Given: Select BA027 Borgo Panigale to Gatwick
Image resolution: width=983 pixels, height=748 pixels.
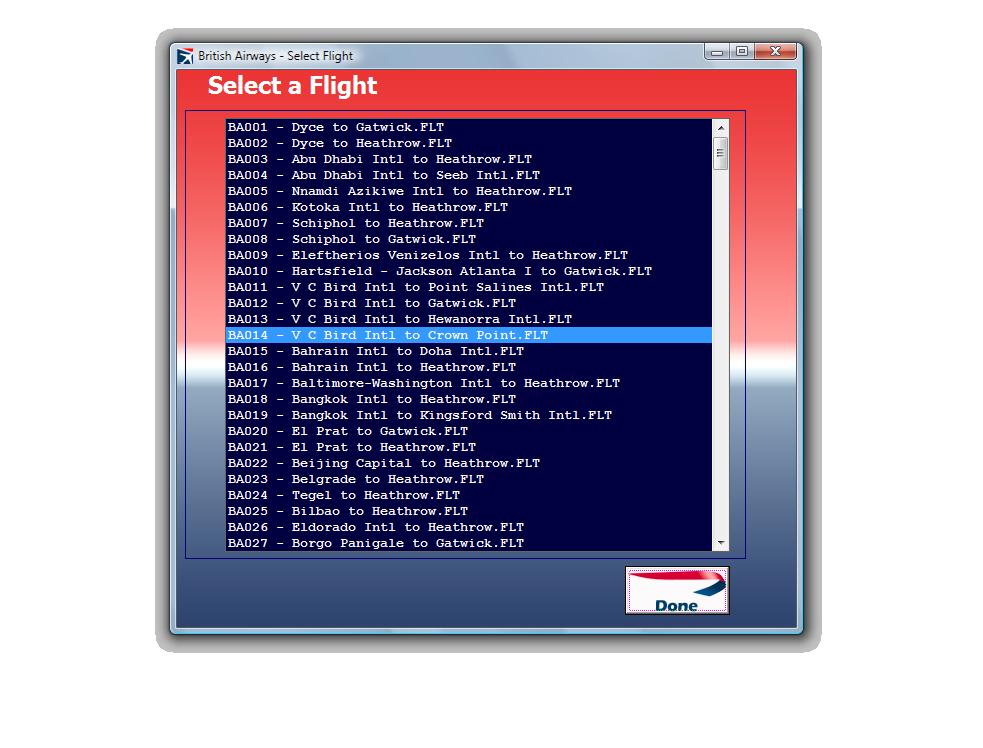Looking at the screenshot, I should click(469, 543).
